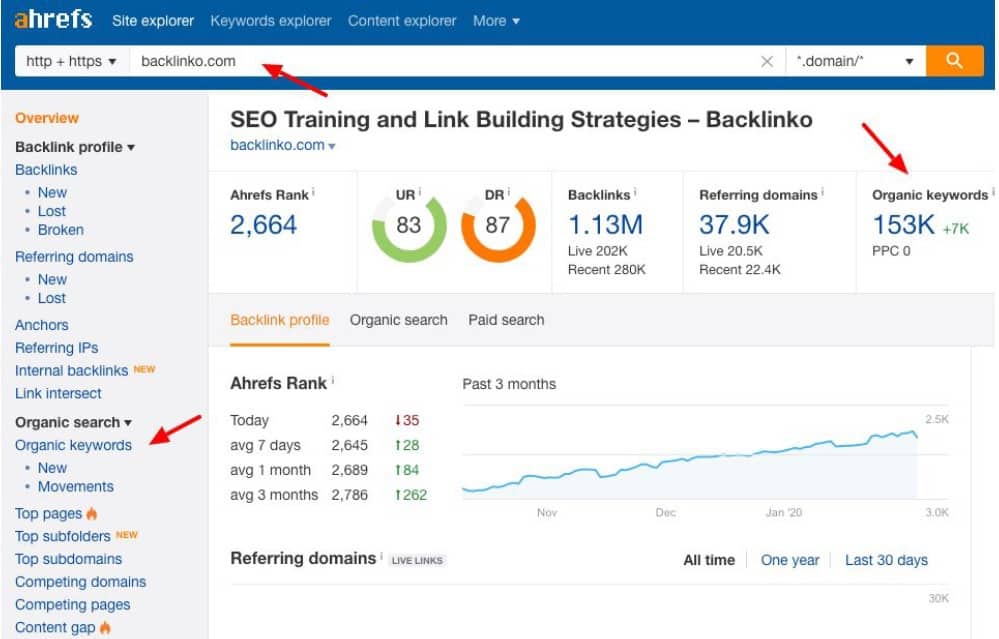Open the Referring IPs sidebar link
Viewport: 999px width, 639px height.
(x=57, y=348)
